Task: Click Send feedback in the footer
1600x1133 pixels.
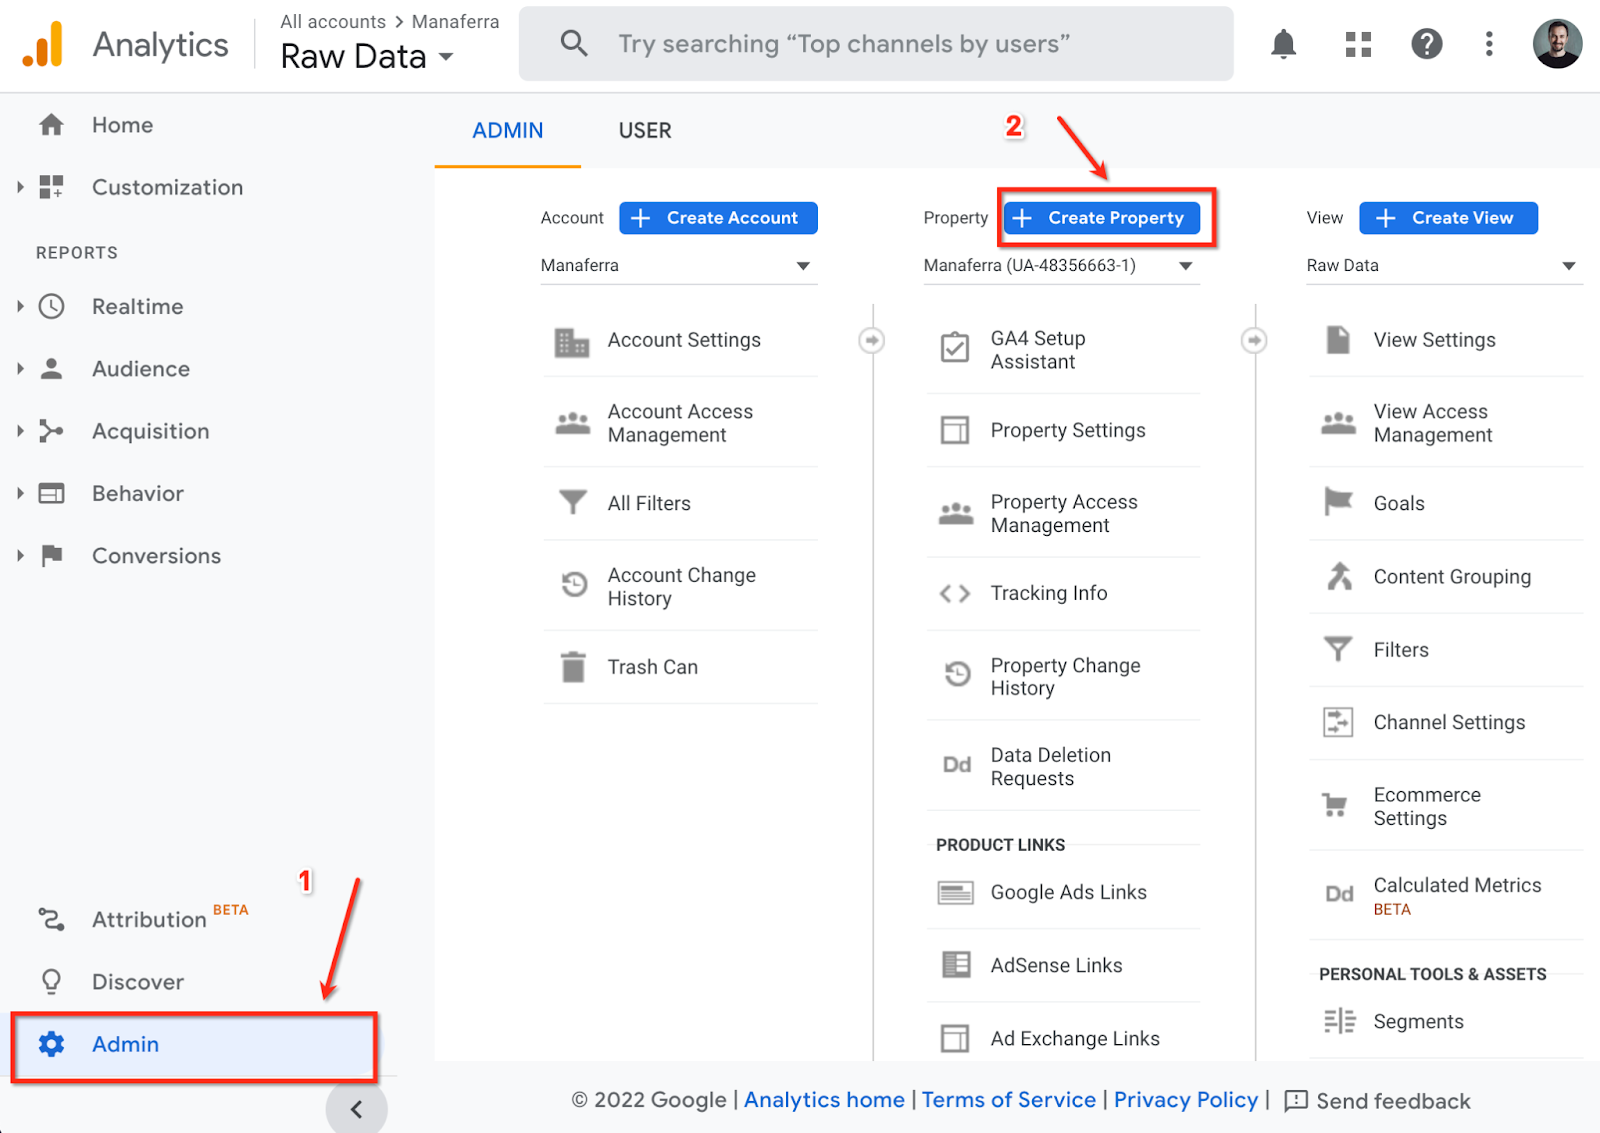Action: (x=1377, y=1101)
